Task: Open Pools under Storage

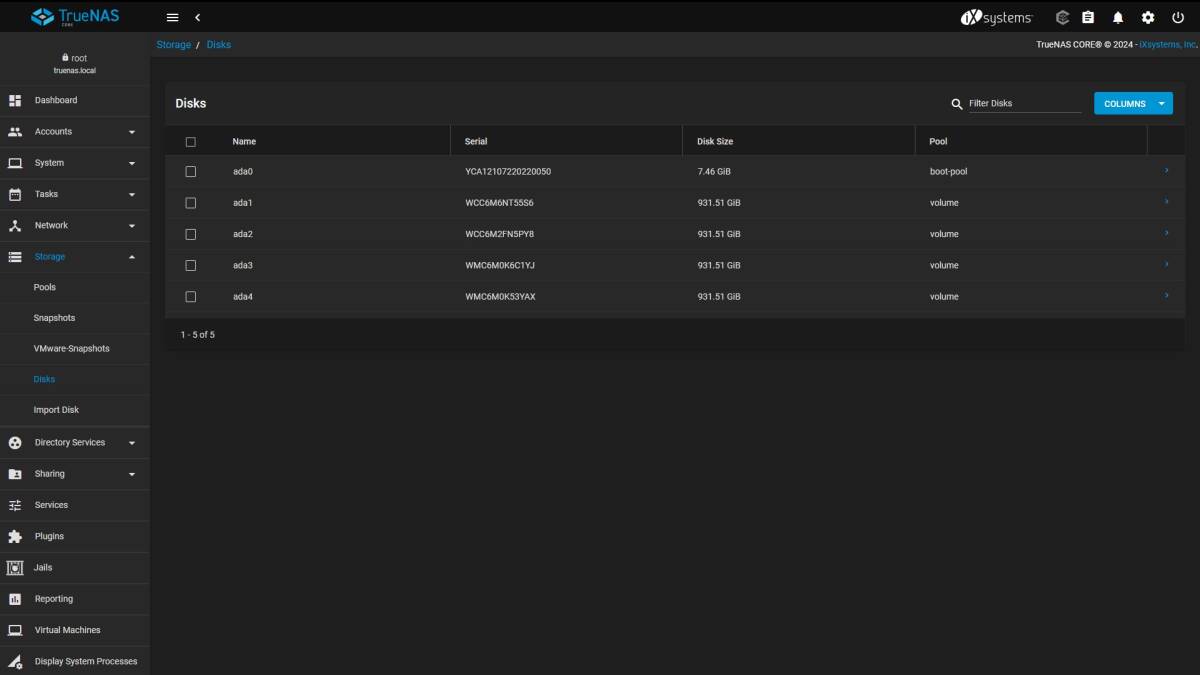Action: tap(45, 287)
